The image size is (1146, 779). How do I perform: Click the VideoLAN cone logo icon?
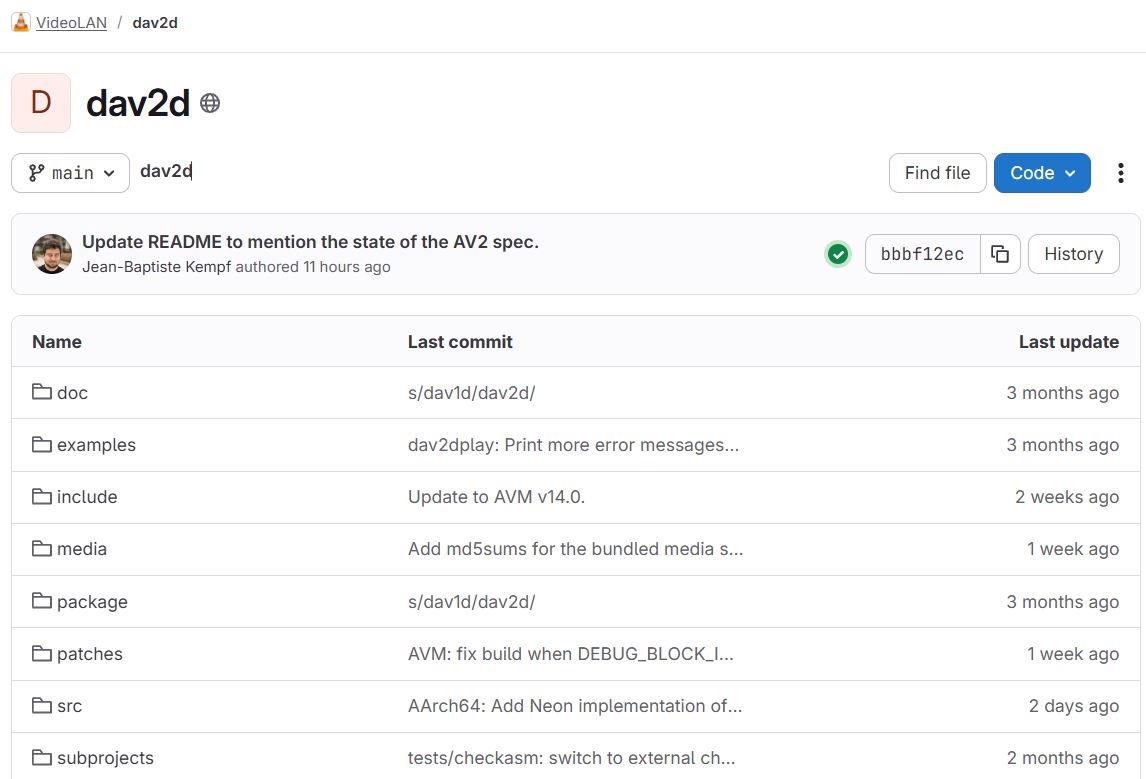pos(21,22)
